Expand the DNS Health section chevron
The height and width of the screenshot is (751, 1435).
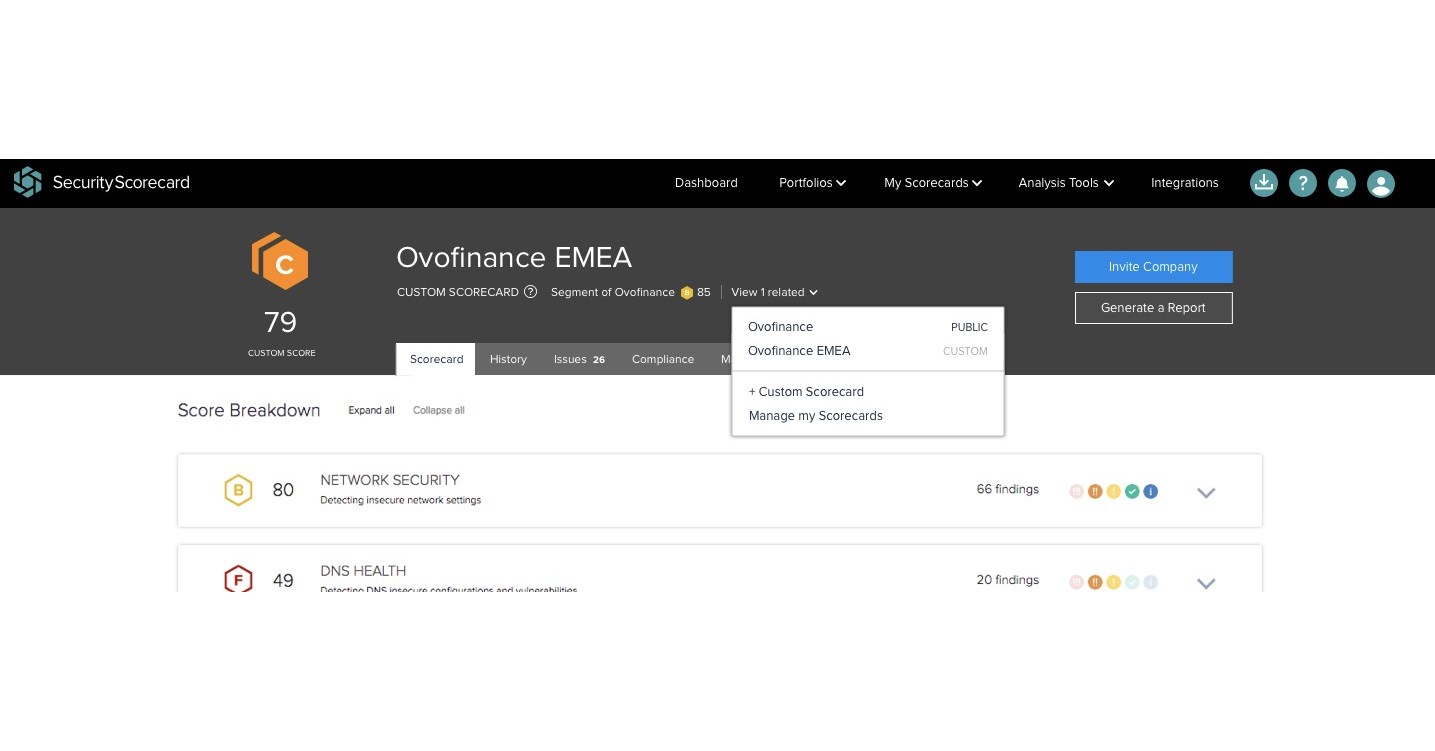pyautogui.click(x=1206, y=582)
